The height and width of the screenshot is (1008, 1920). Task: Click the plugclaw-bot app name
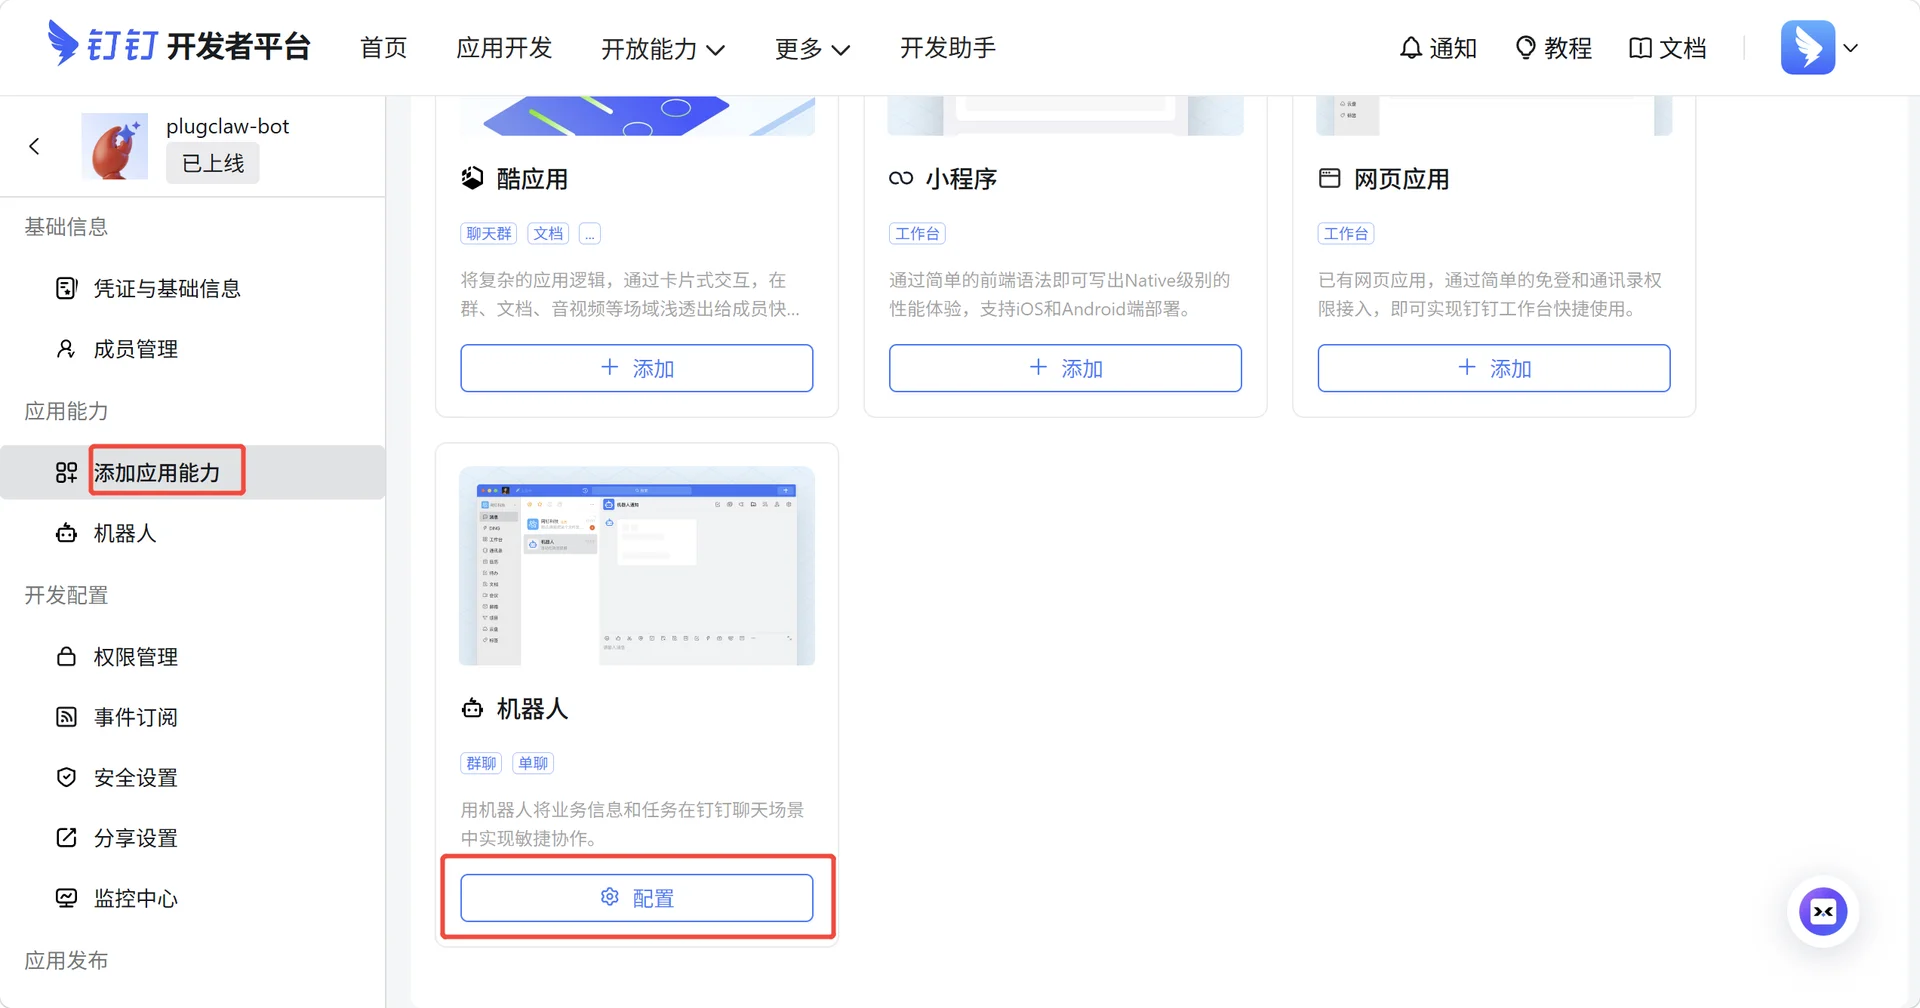228,126
